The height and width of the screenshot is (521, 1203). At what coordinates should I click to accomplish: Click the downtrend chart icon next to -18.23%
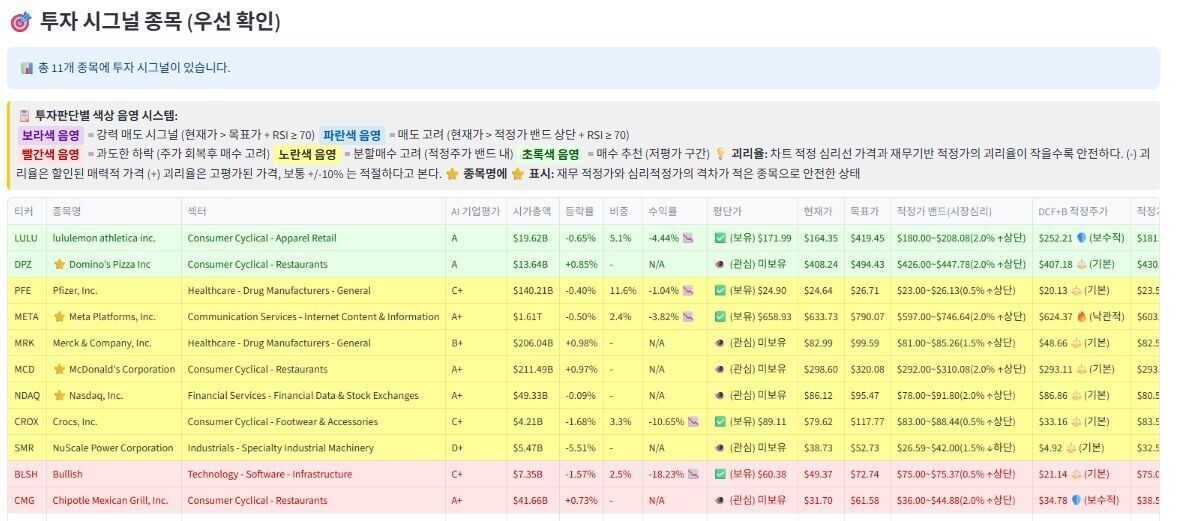(x=692, y=474)
